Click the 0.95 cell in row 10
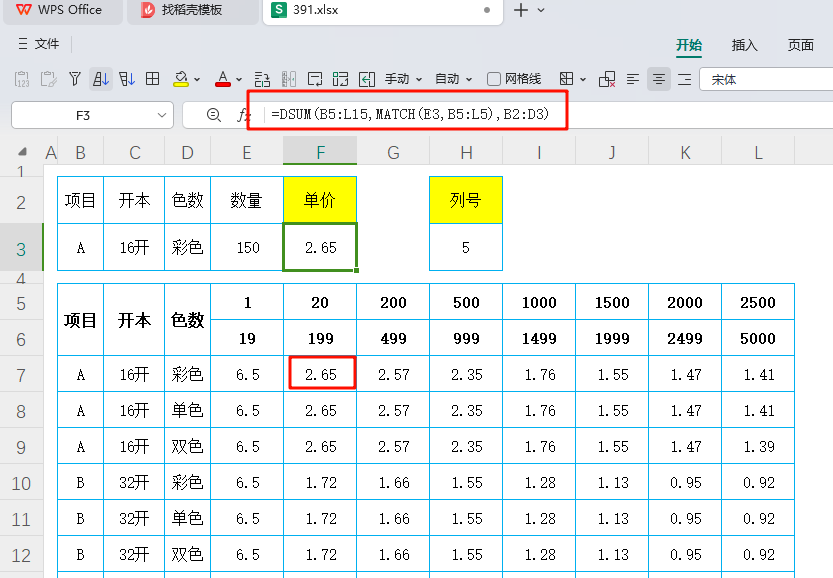This screenshot has height=578, width=833. (x=685, y=482)
